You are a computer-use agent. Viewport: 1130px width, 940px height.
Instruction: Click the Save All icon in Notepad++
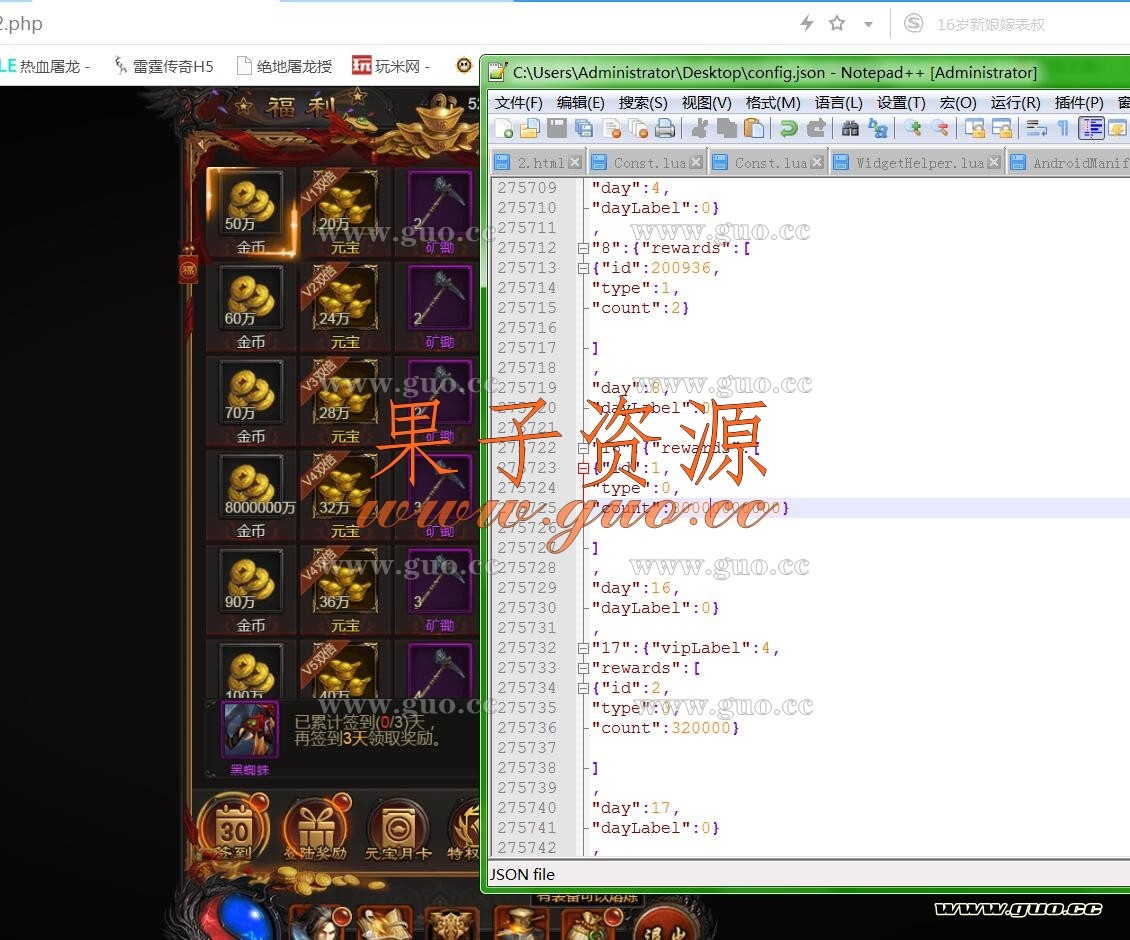coord(584,129)
